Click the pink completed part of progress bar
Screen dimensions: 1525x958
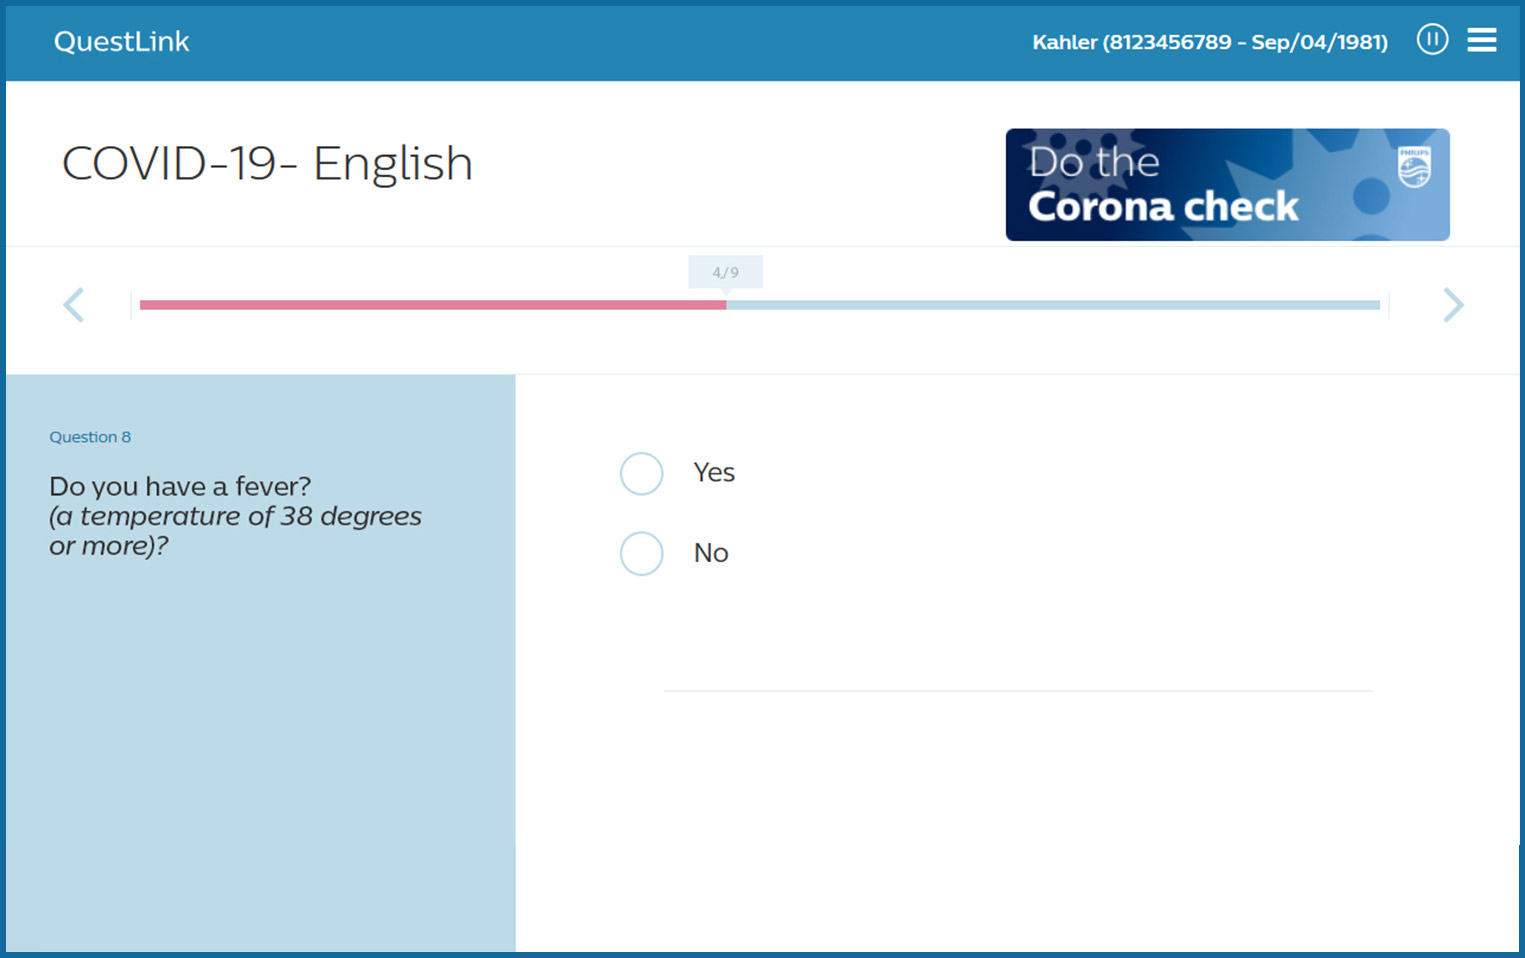click(432, 305)
